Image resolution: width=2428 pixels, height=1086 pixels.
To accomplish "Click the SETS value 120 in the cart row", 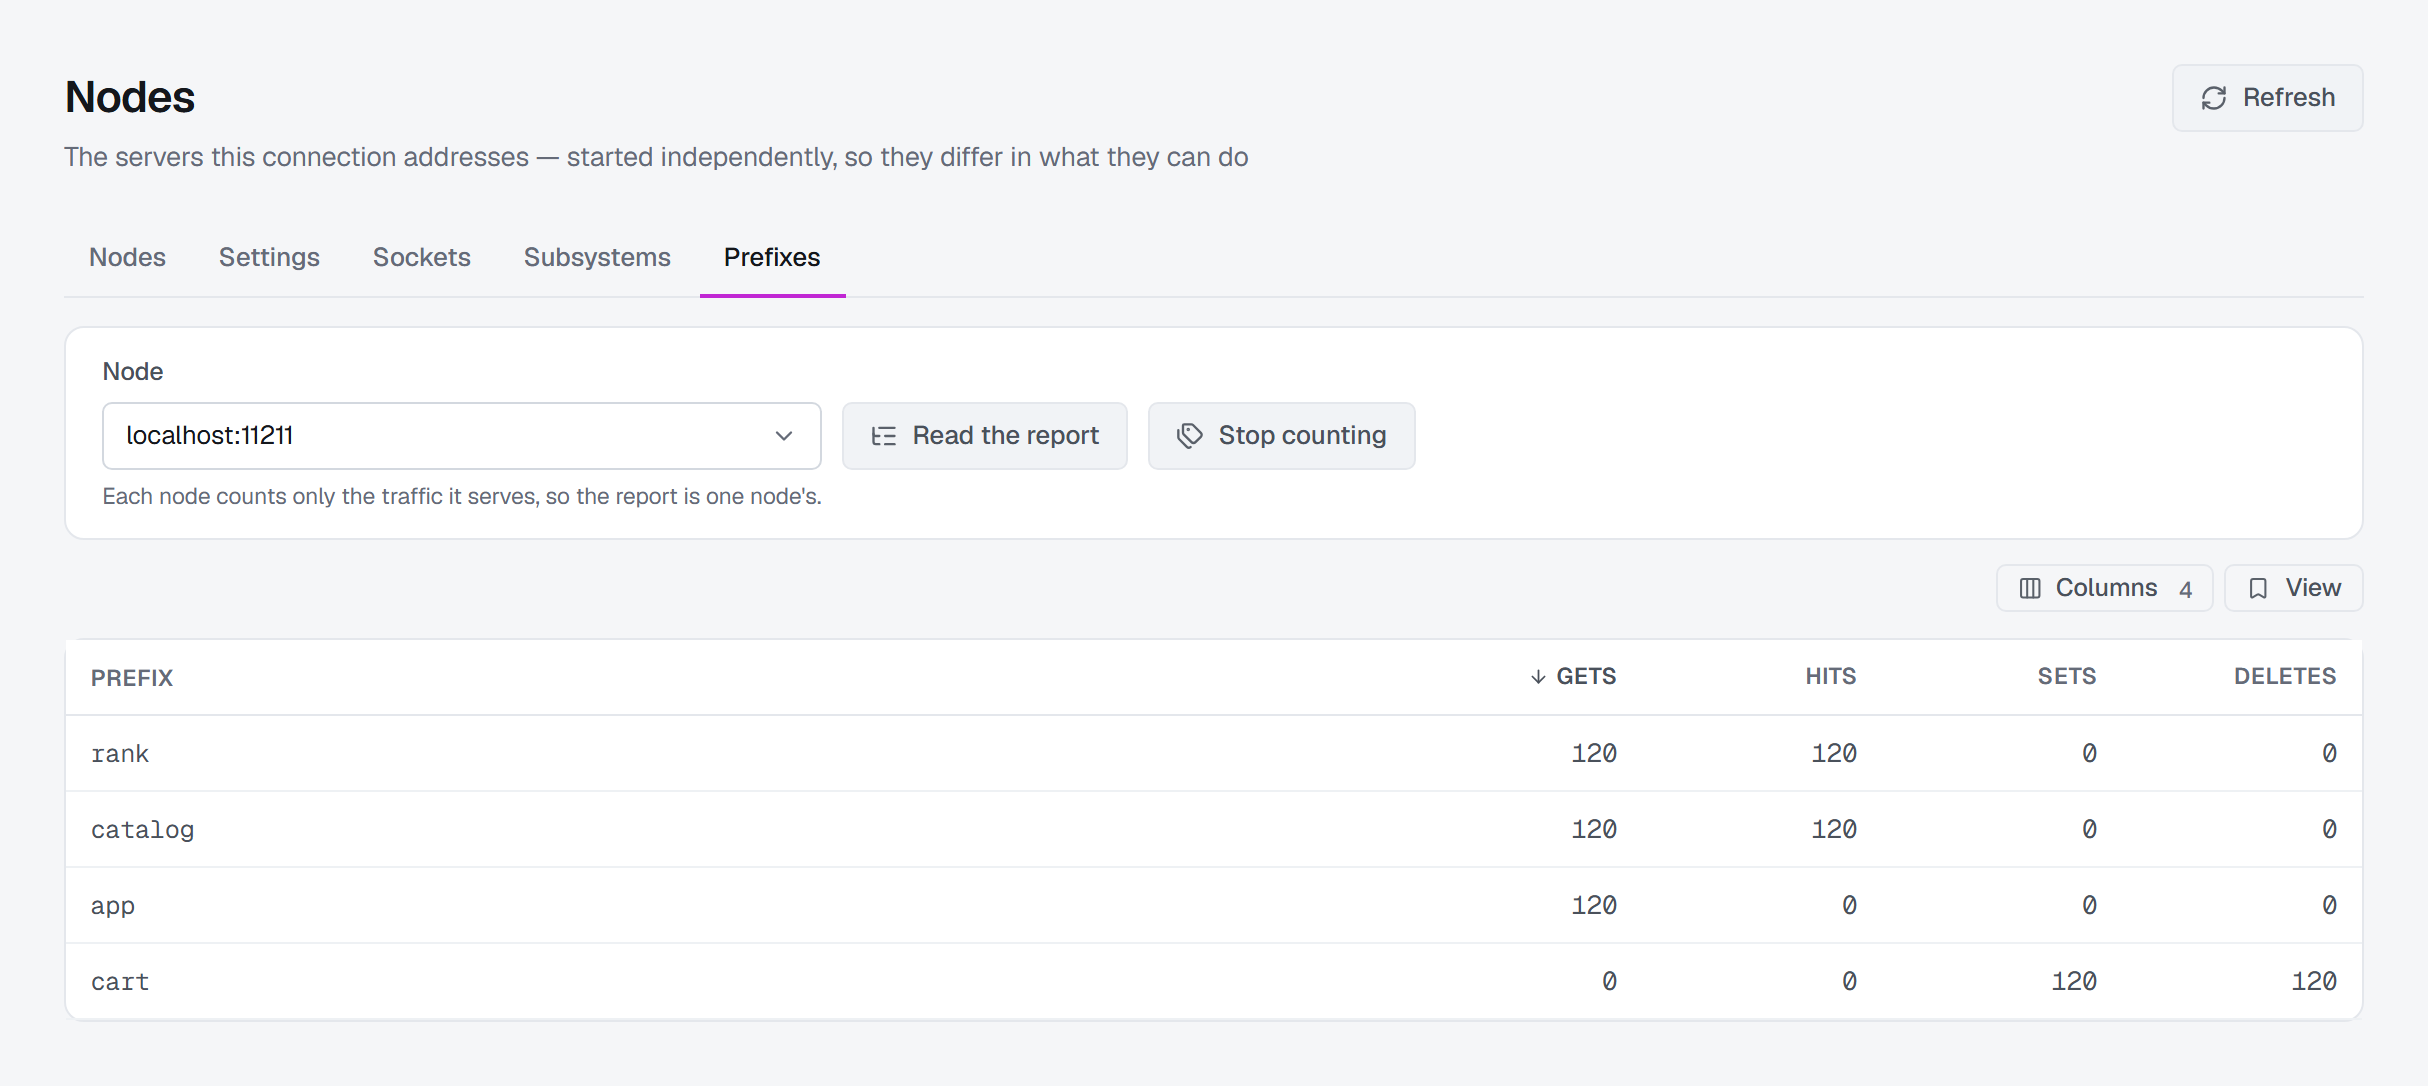I will click(x=2074, y=981).
